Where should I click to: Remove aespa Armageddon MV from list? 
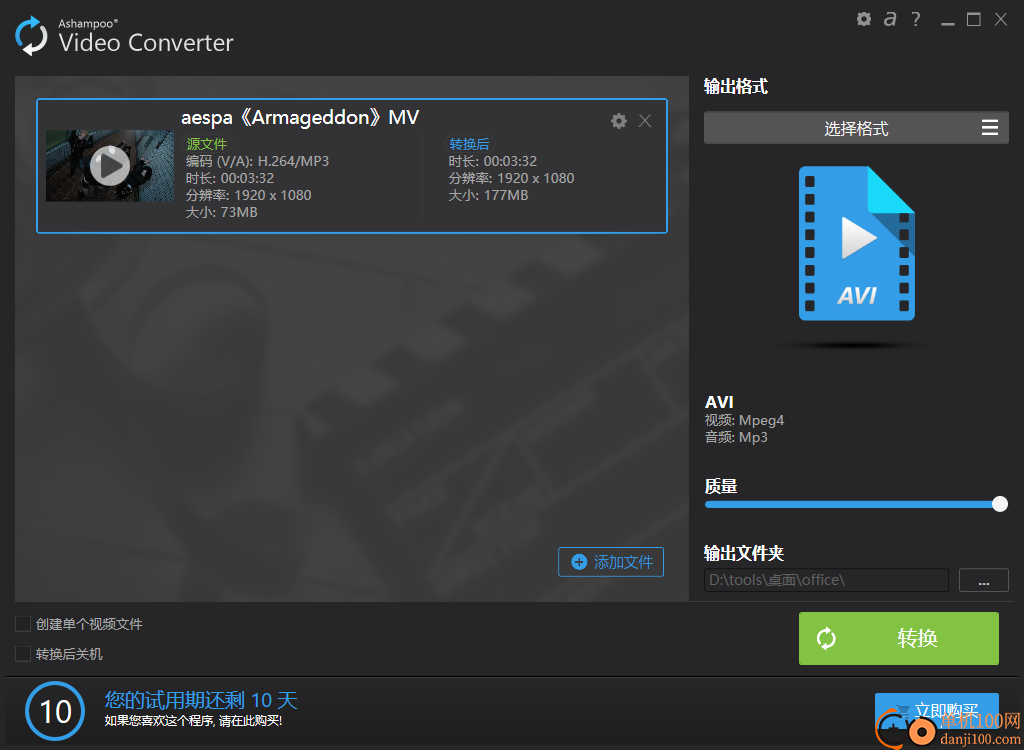click(645, 121)
